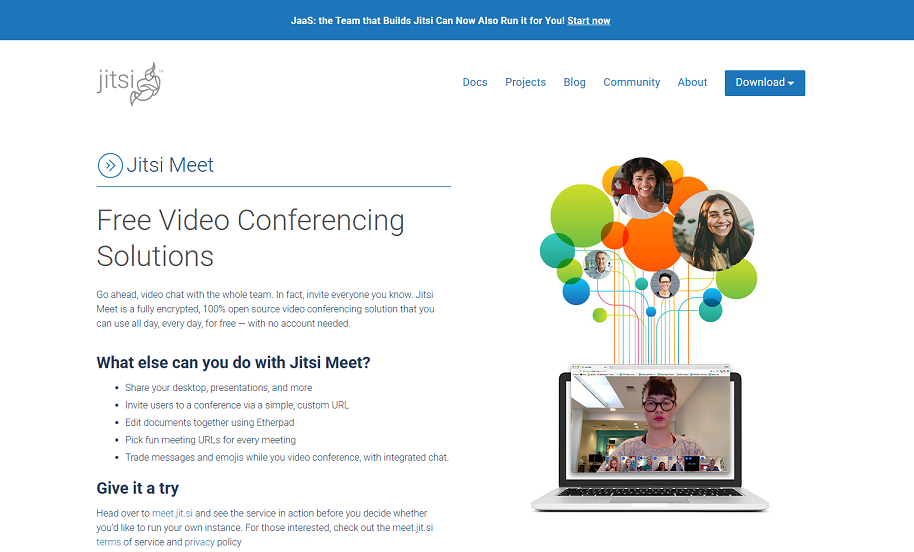914x552 pixels.
Task: Click the caret arrow on the Download button
Action: (791, 84)
